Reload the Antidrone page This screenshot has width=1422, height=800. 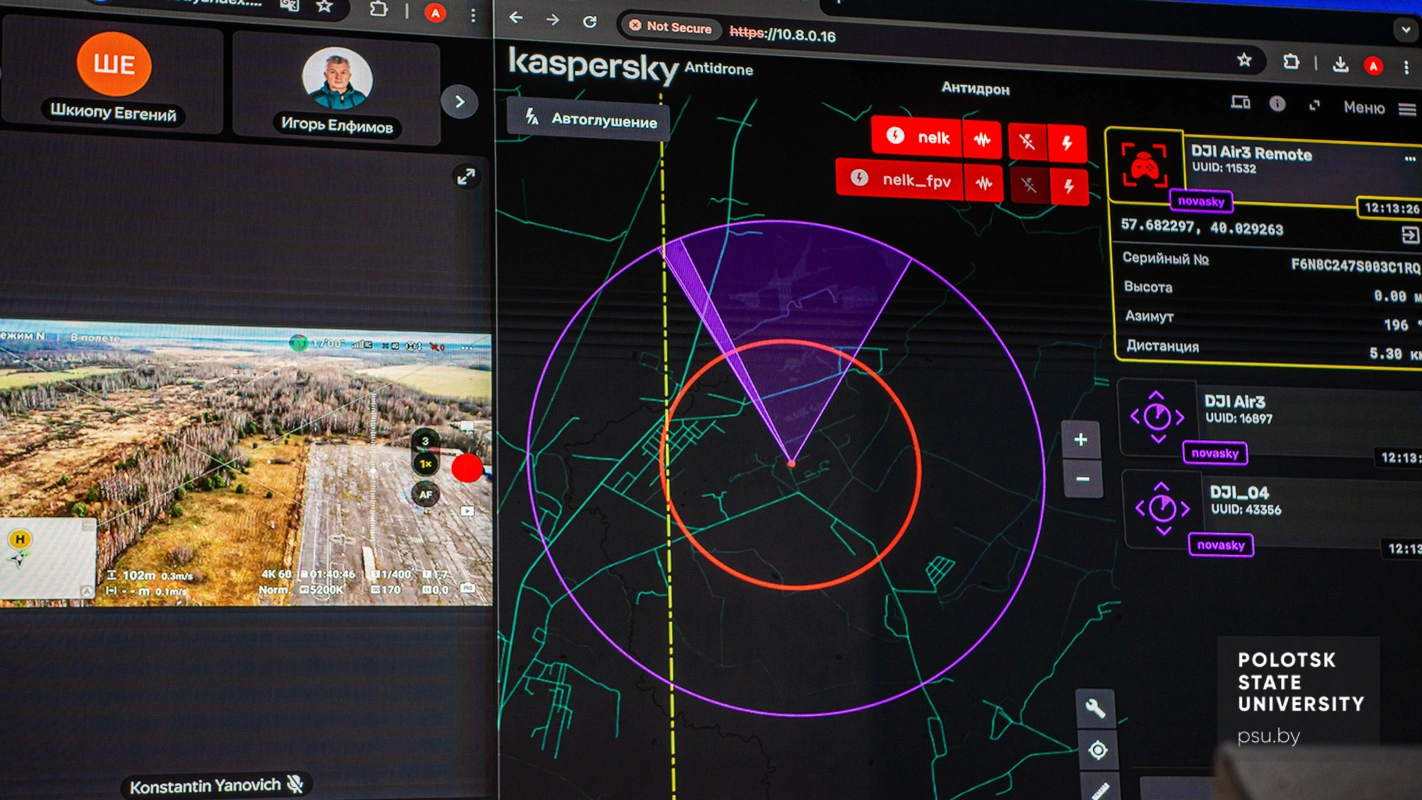point(590,21)
